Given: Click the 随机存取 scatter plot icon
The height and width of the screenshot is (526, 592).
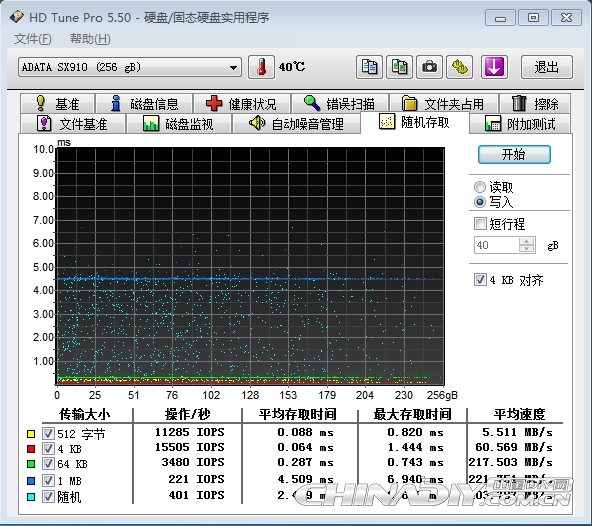Looking at the screenshot, I should [387, 122].
